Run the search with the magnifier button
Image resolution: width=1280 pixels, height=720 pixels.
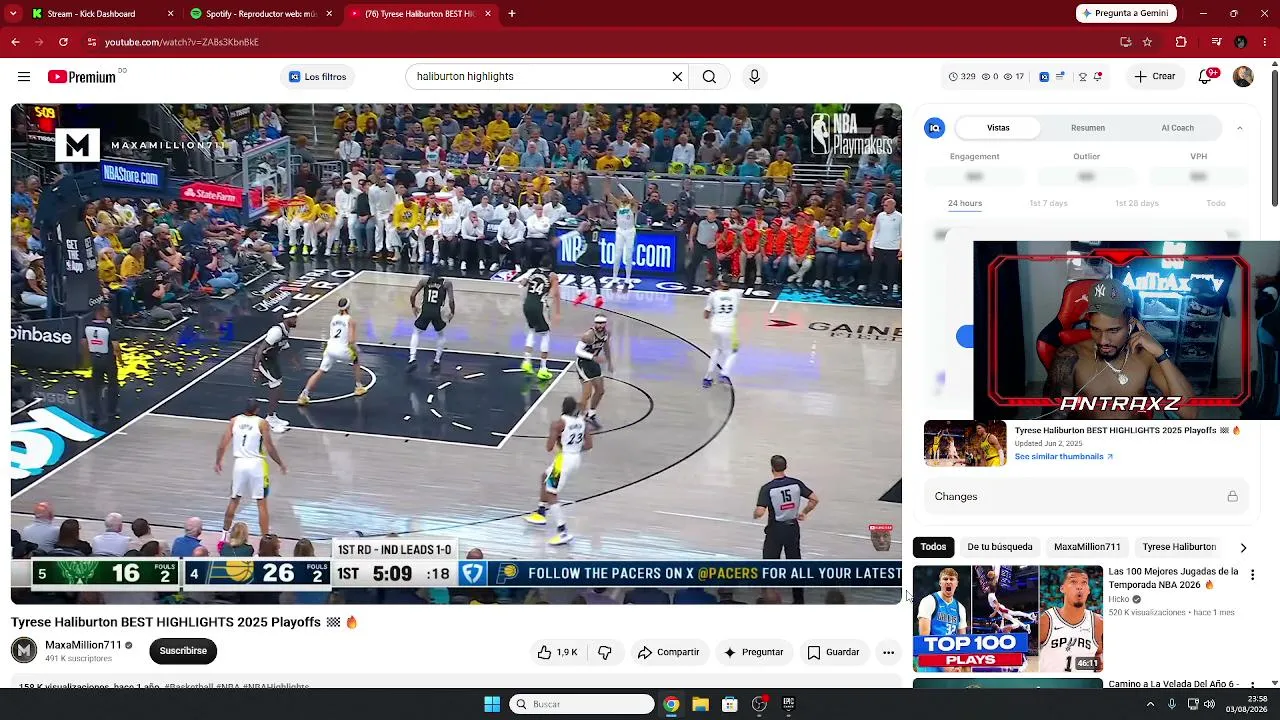(x=709, y=77)
